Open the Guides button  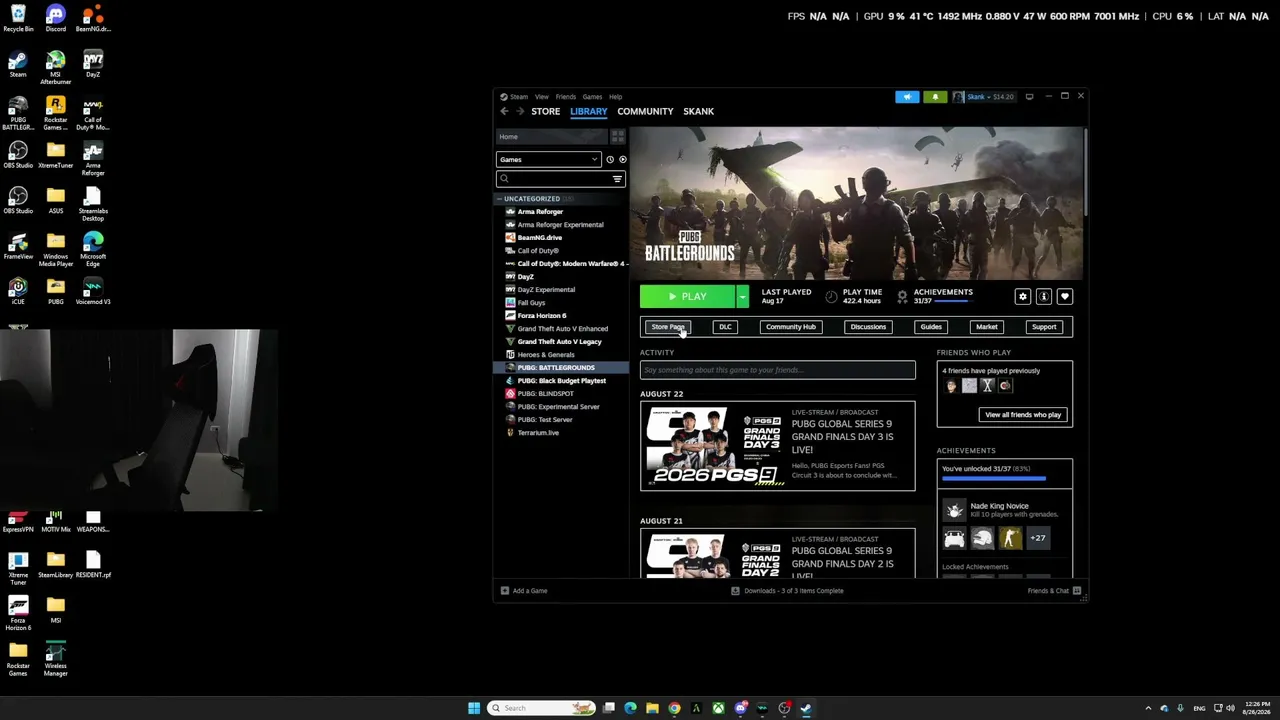click(931, 327)
